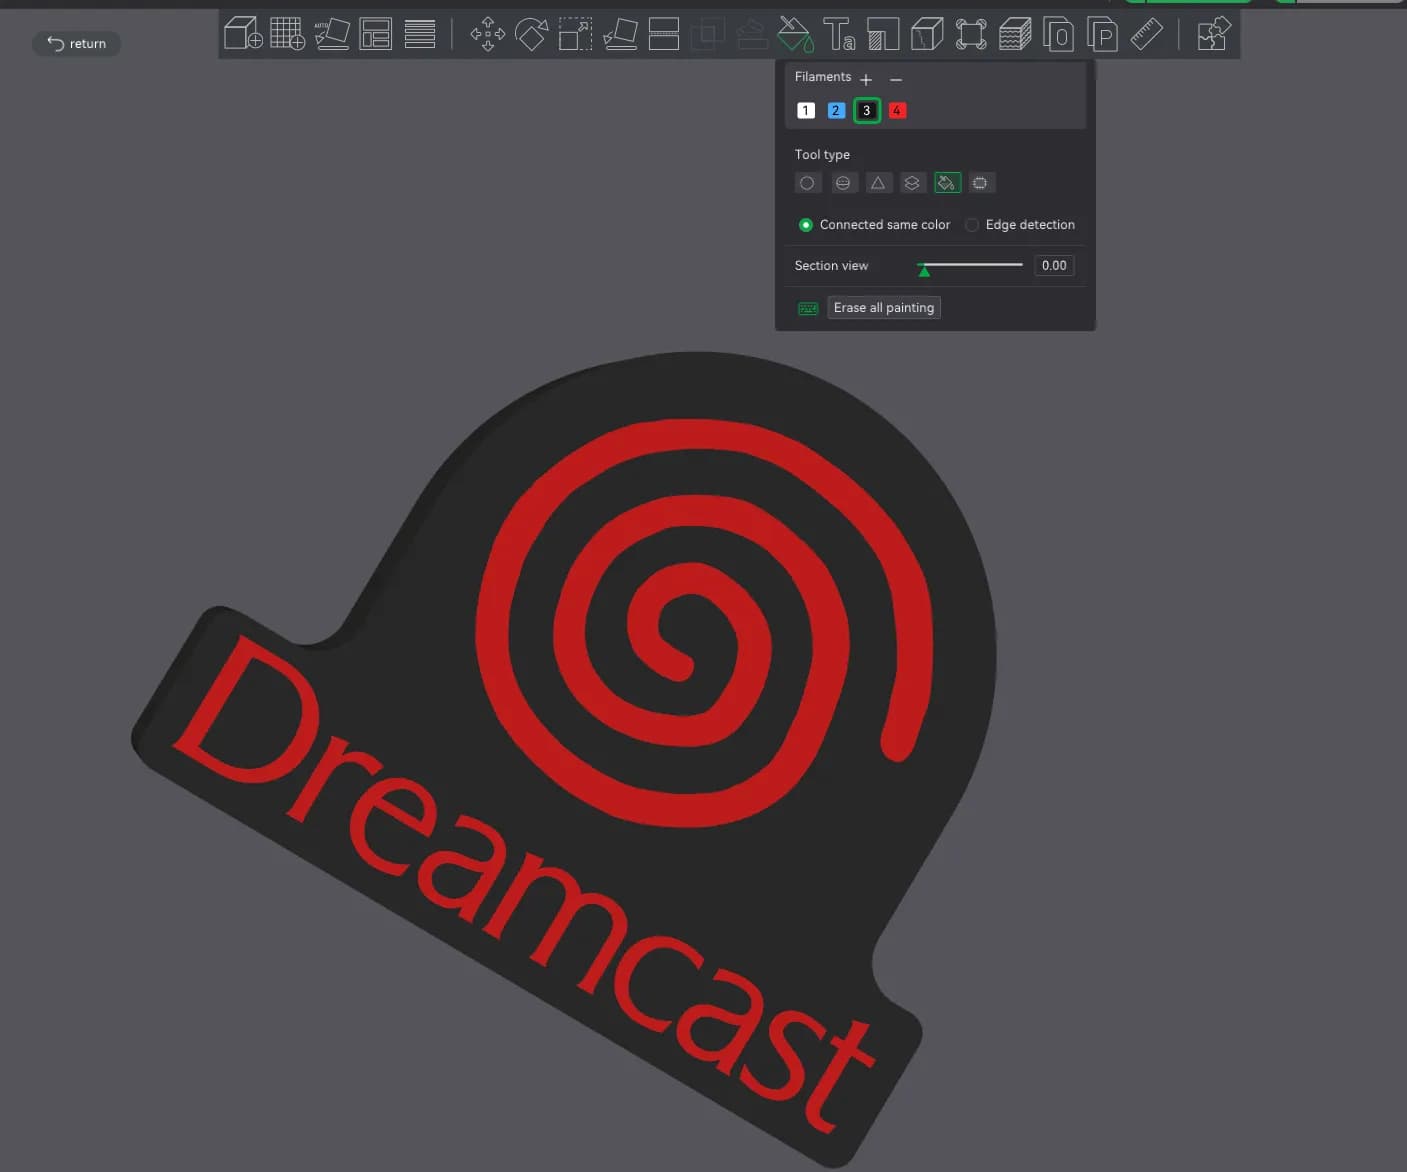Select the Auto orient tool
The height and width of the screenshot is (1172, 1407).
pos(332,34)
